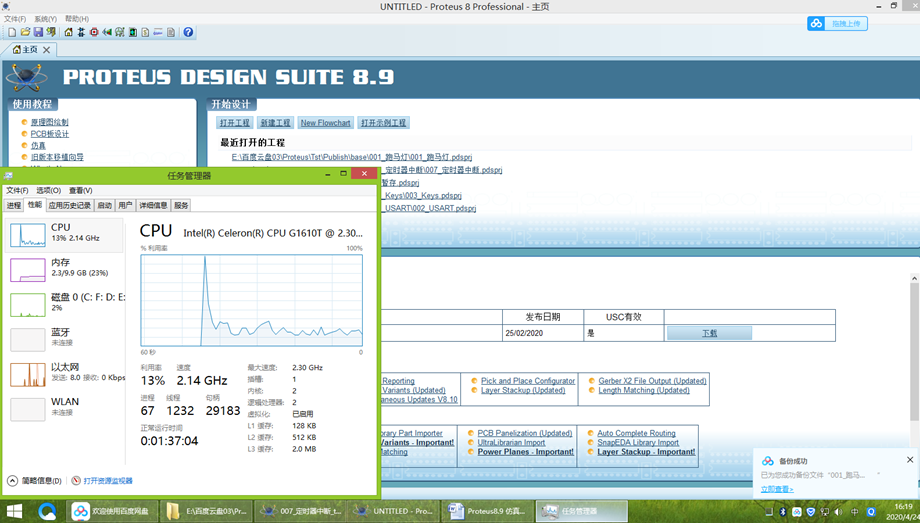920x524 pixels.
Task: Open Proteus 系统(Y) menu
Action: (45, 19)
